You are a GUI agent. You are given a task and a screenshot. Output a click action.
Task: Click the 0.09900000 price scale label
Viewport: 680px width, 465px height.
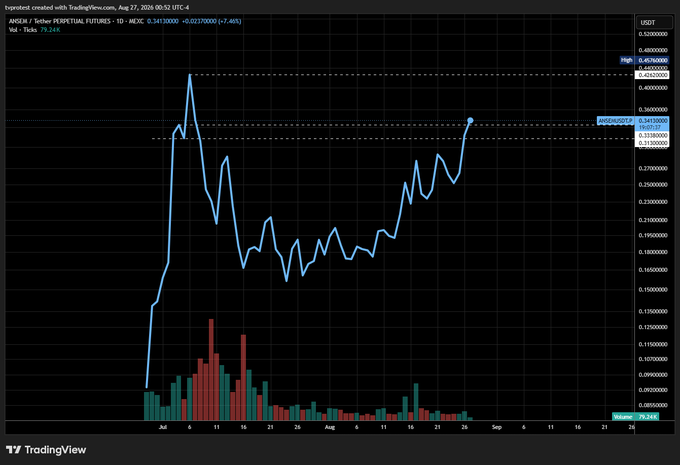pyautogui.click(x=653, y=375)
